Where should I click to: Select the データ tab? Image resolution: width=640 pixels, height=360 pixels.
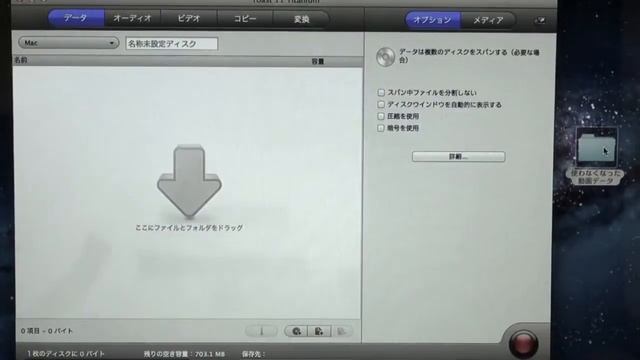(76, 18)
